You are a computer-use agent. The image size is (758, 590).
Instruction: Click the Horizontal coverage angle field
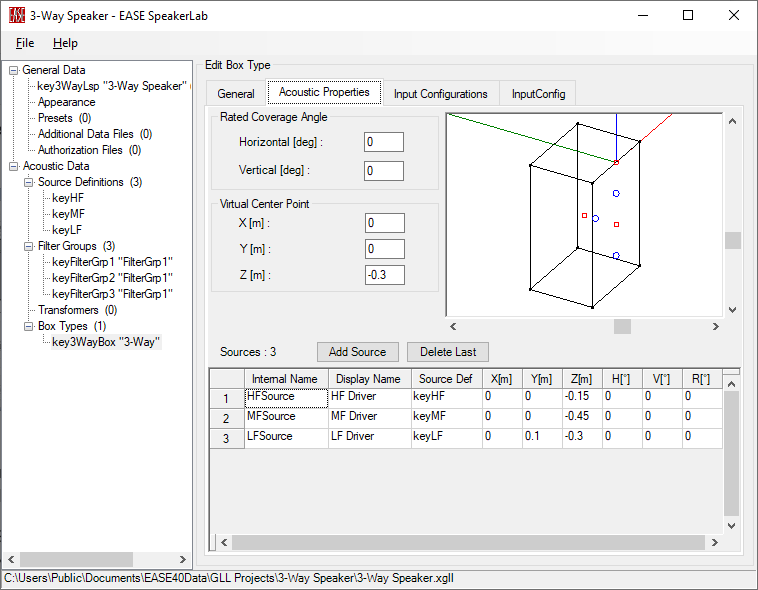(x=384, y=142)
